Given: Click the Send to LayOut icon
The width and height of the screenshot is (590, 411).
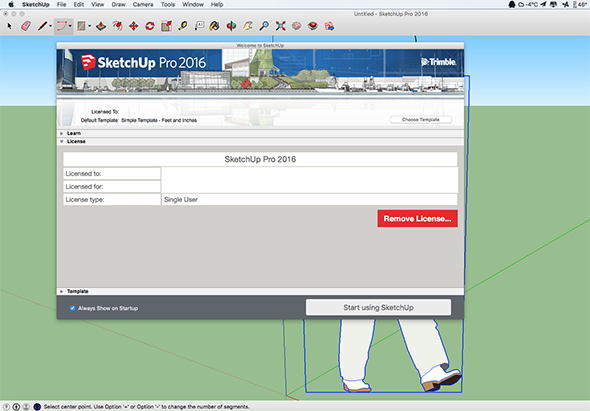Looking at the screenshot, I should pyautogui.click(x=329, y=26).
